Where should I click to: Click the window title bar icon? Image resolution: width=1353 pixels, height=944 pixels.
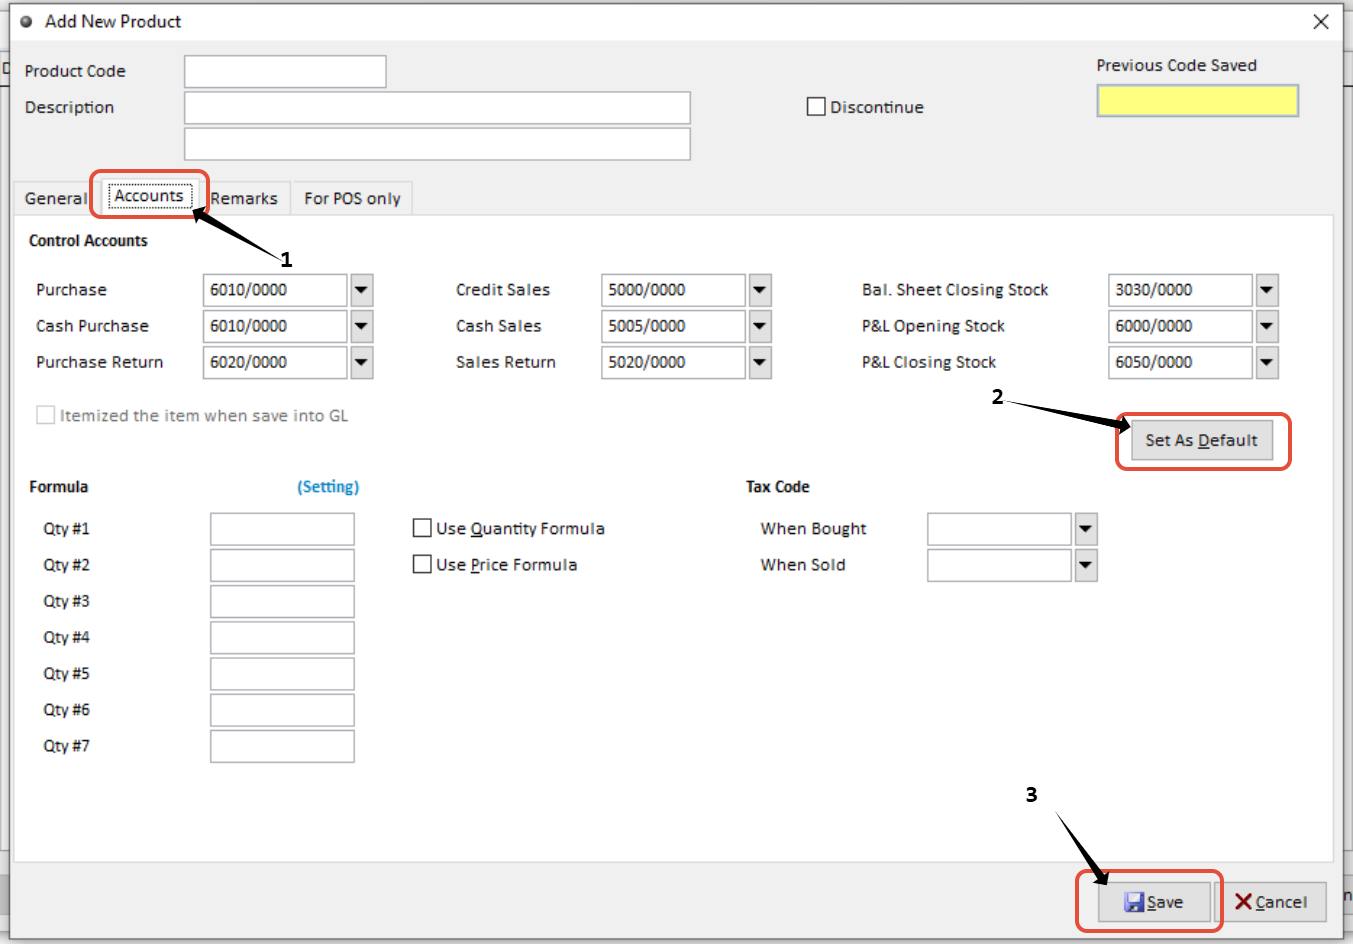(x=27, y=21)
